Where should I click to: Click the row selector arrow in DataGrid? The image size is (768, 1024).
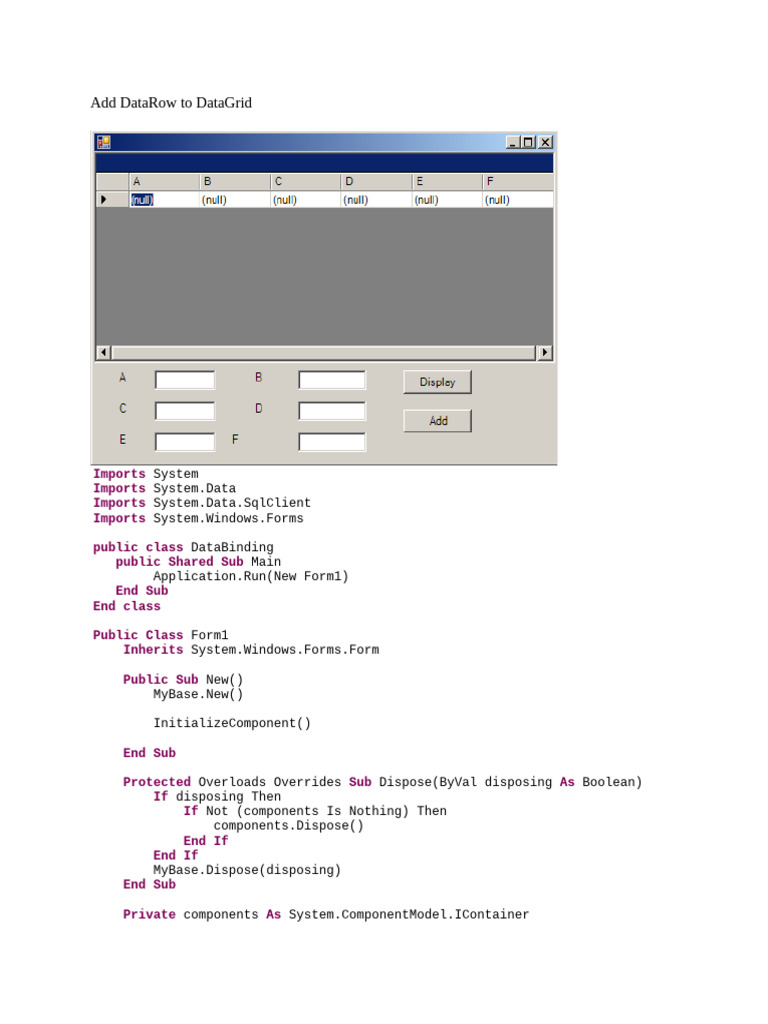tap(103, 200)
